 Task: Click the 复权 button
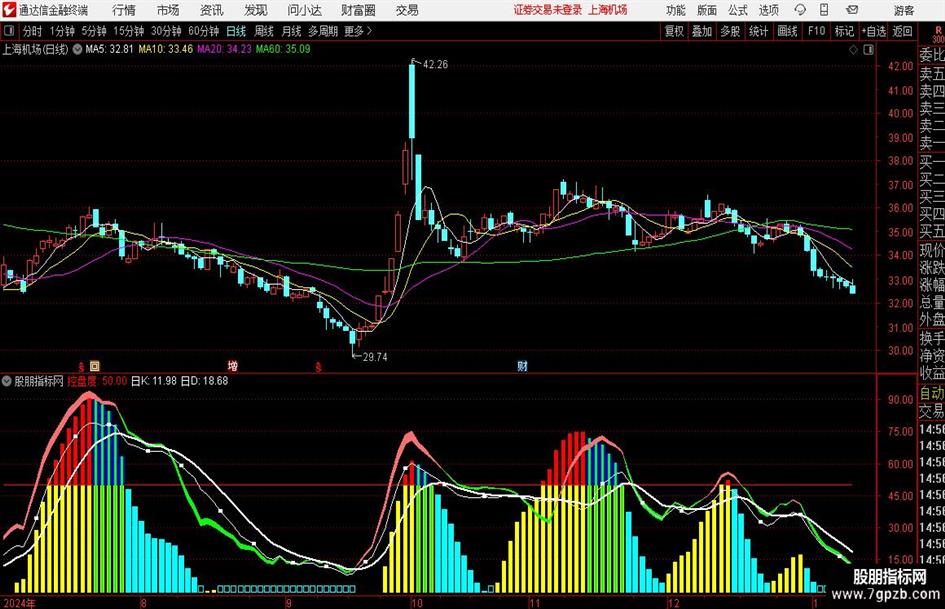(x=674, y=31)
